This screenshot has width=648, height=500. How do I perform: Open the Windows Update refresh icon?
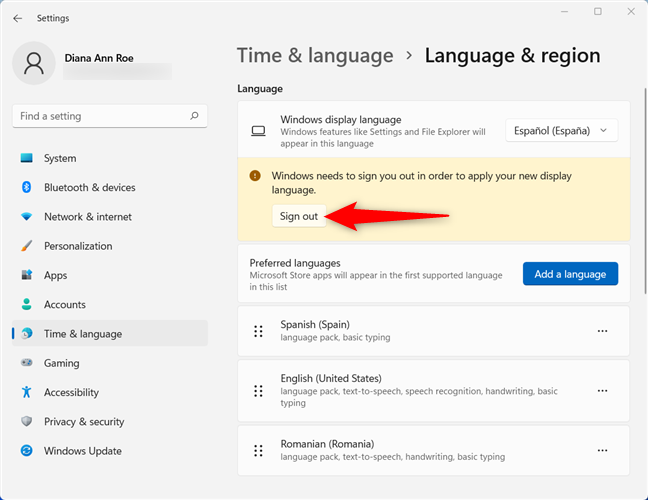(x=26, y=450)
